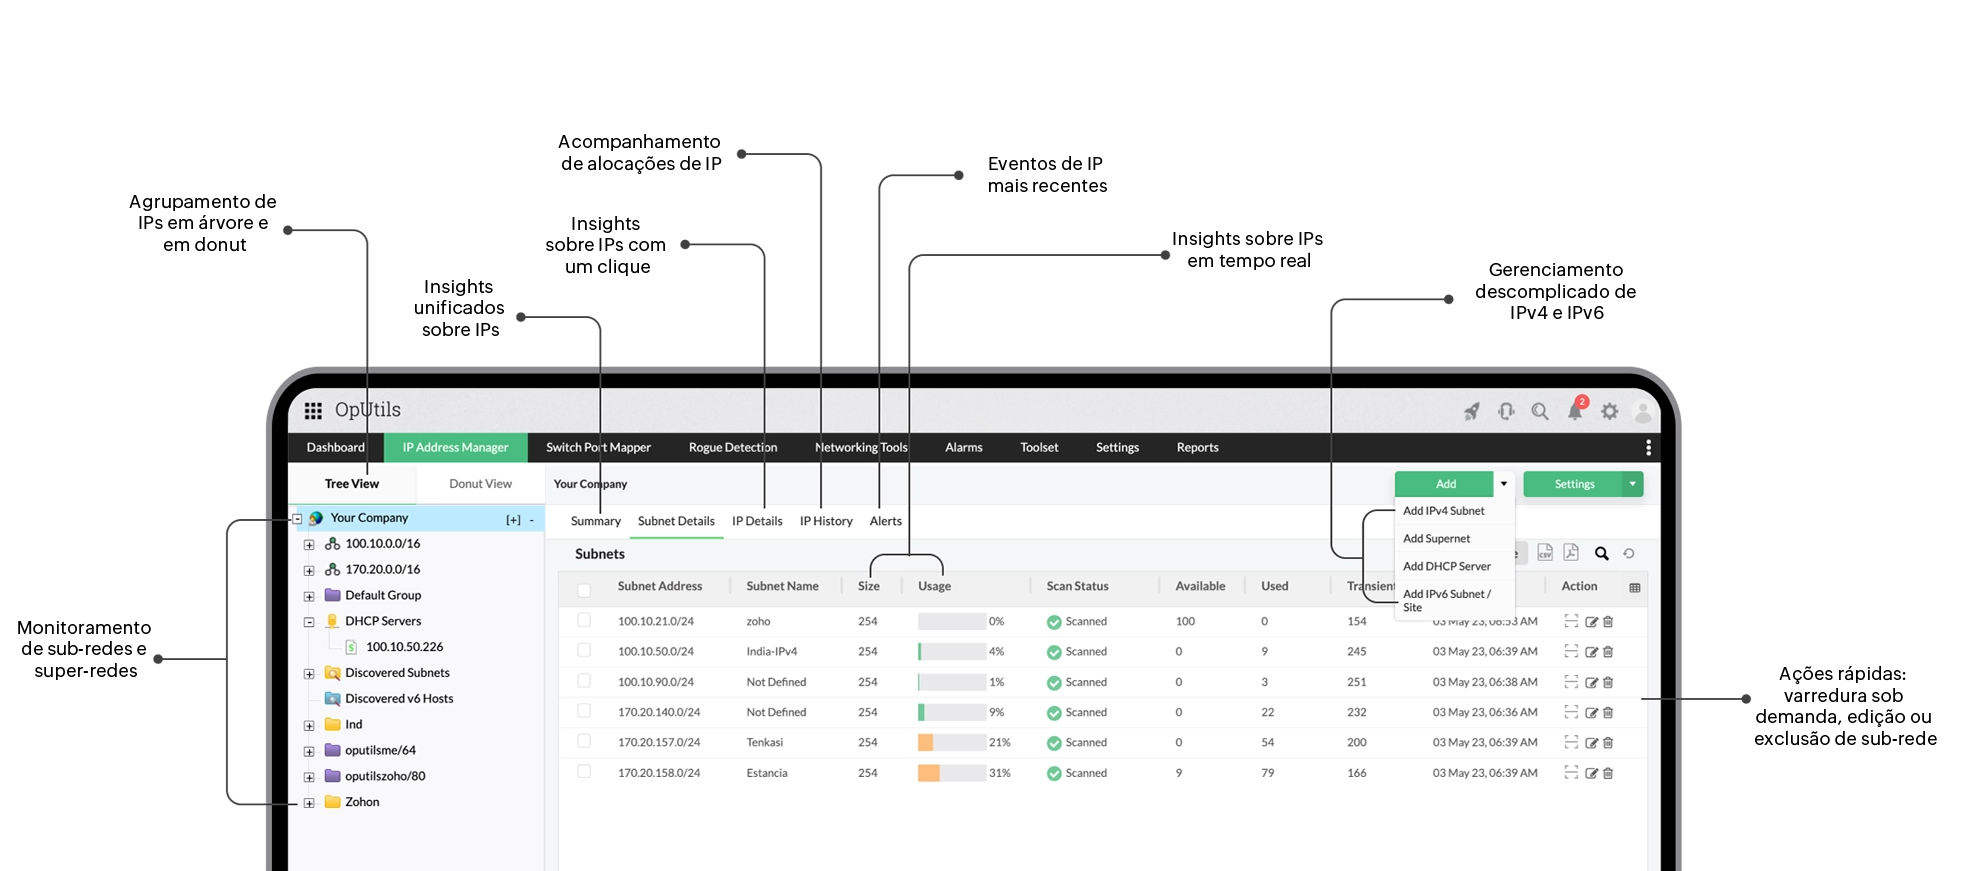Open the IP History tab
Viewport: 1966px width, 871px height.
pos(826,521)
